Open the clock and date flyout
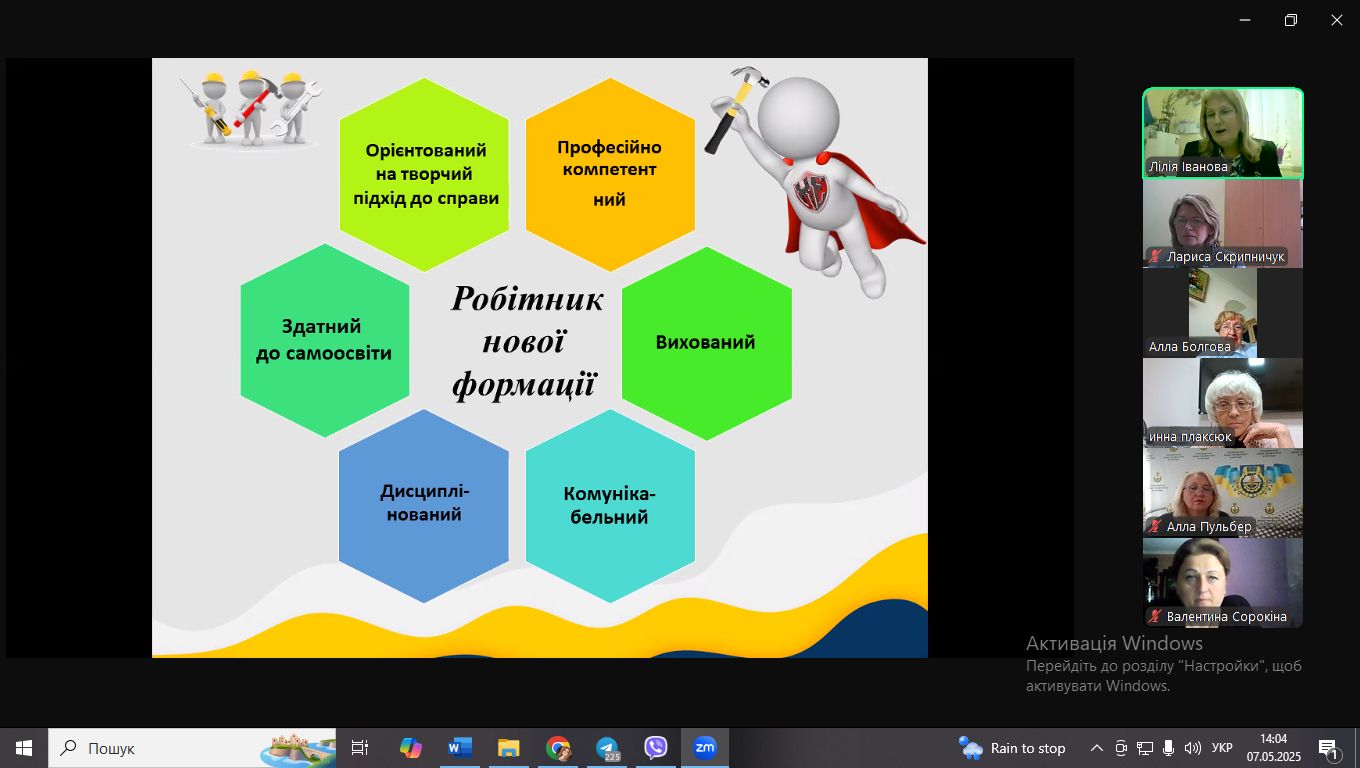 [x=1273, y=748]
